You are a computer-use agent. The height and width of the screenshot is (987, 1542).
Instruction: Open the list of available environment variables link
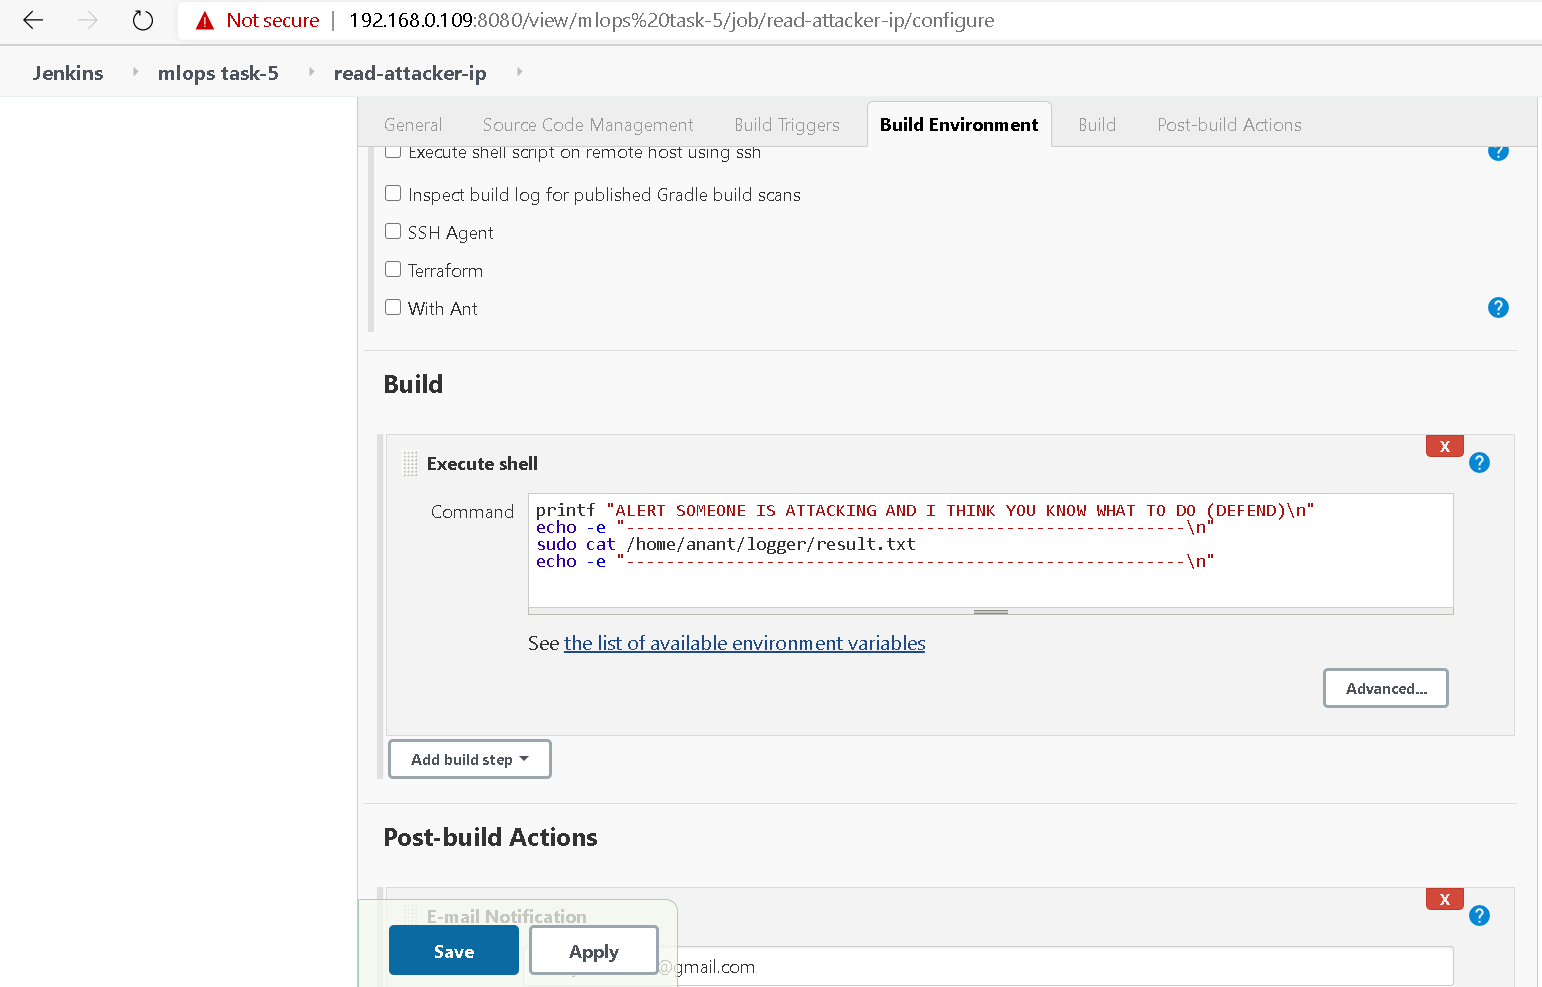click(x=744, y=644)
